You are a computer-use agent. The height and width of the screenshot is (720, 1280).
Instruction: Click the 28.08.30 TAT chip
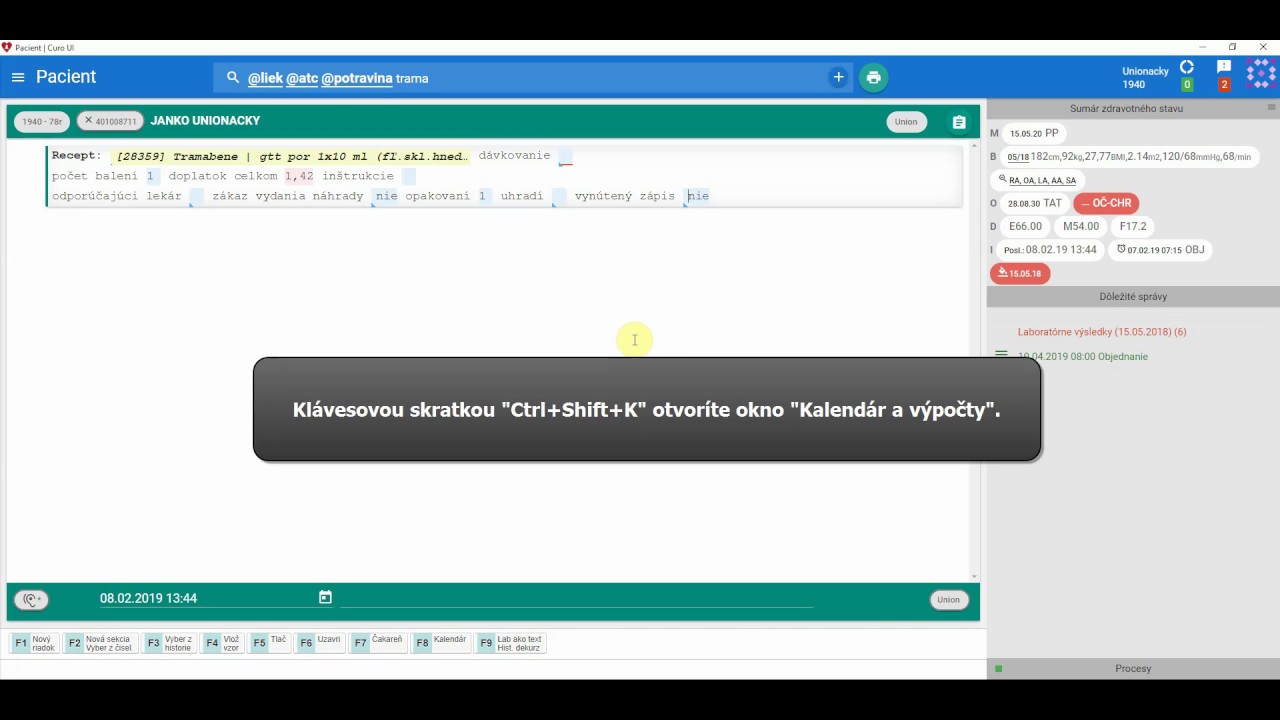point(1035,203)
